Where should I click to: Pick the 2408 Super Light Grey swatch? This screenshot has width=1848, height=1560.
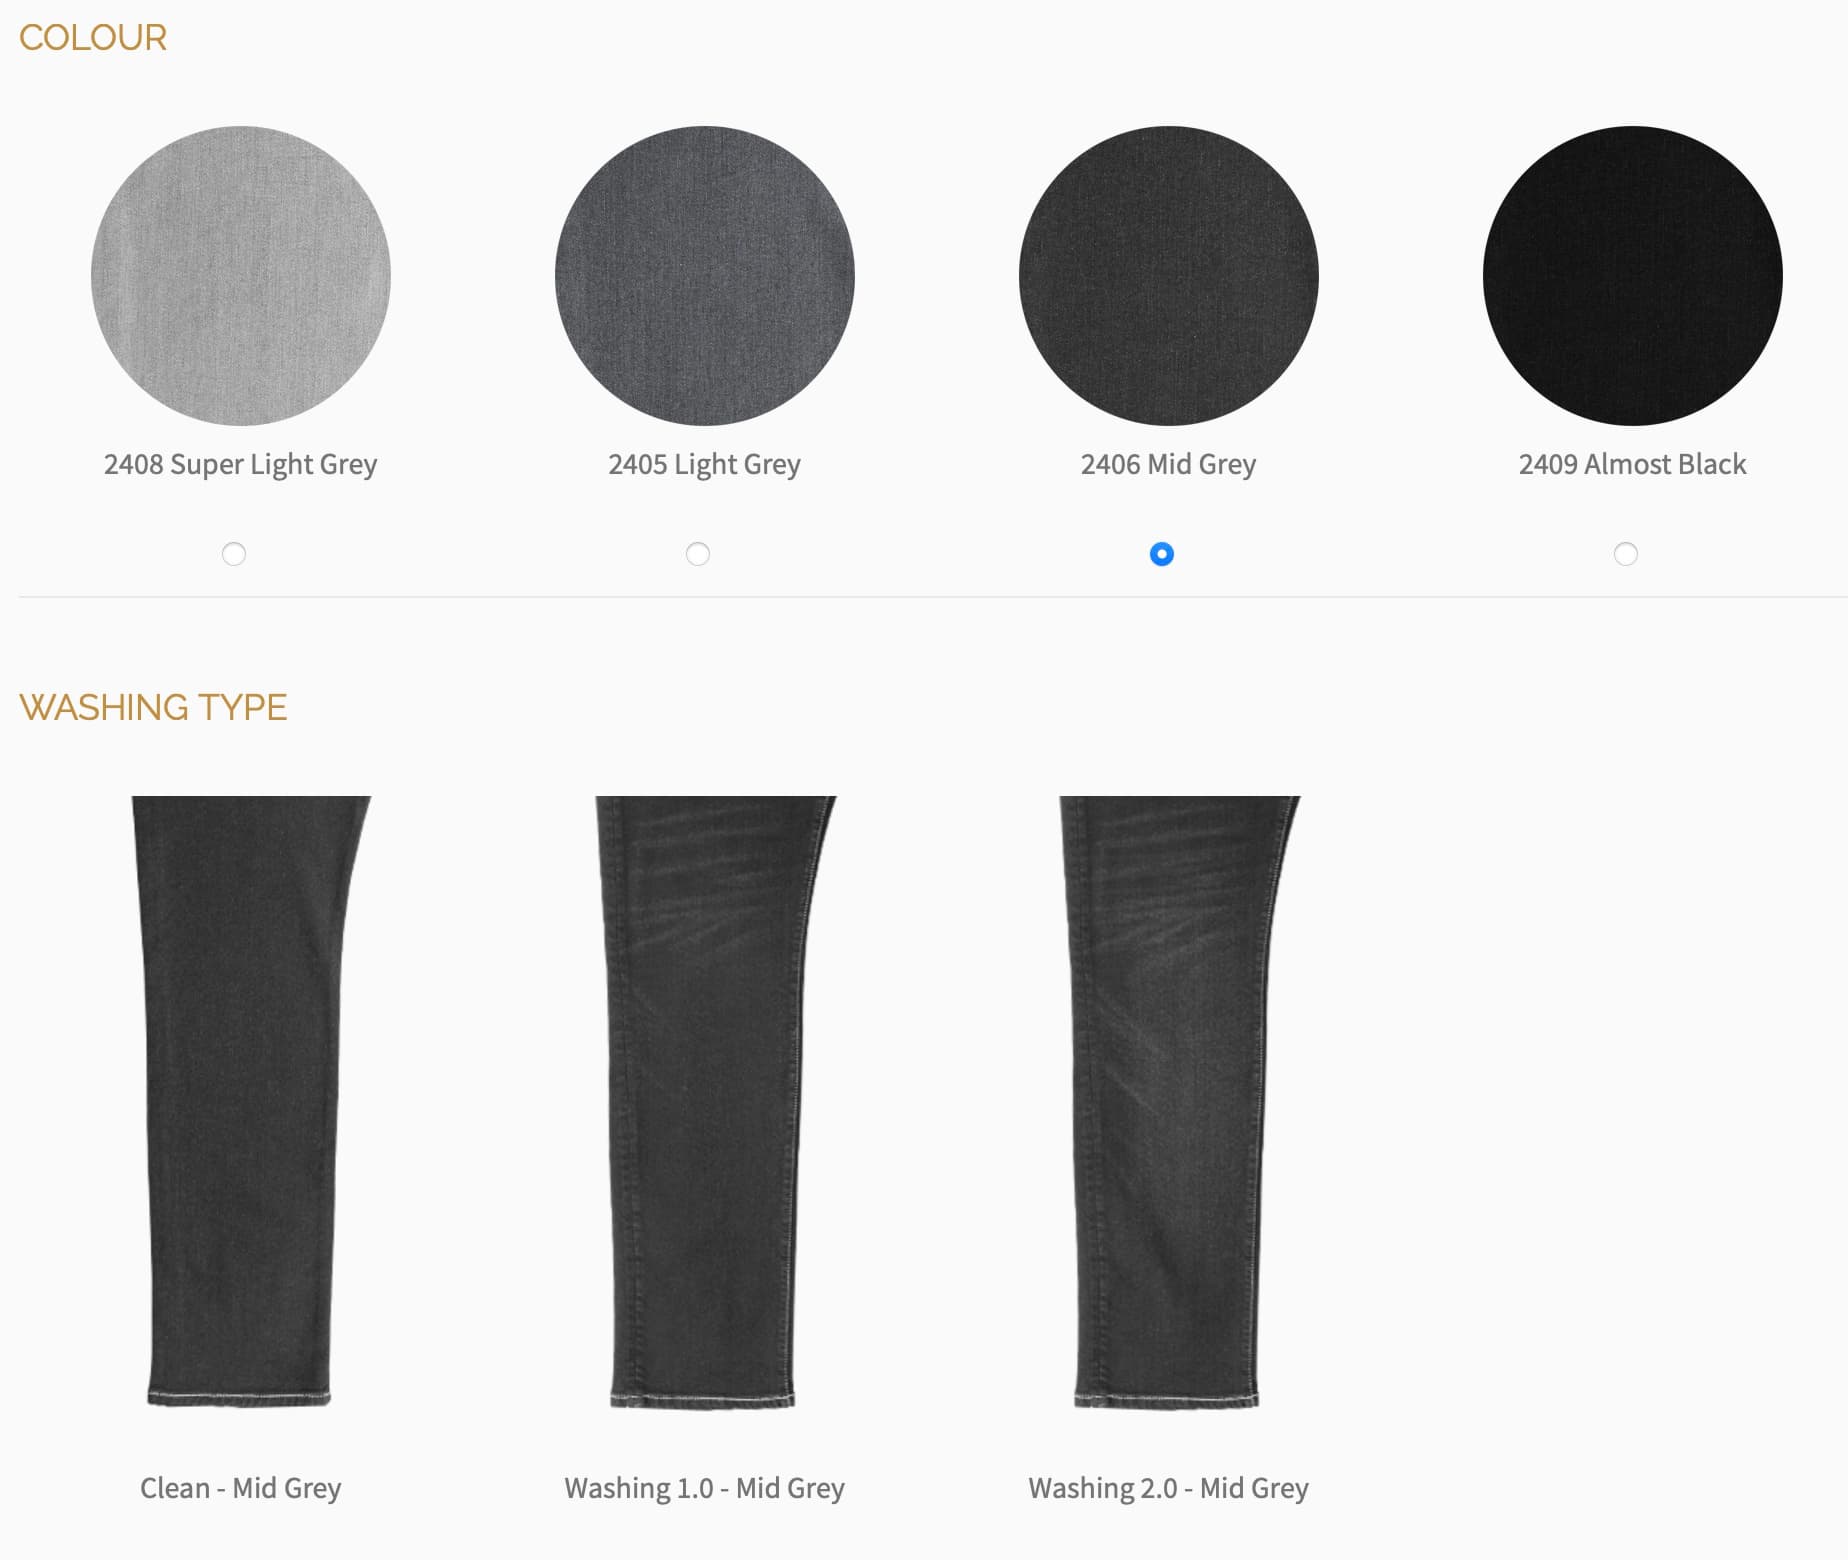tap(241, 276)
